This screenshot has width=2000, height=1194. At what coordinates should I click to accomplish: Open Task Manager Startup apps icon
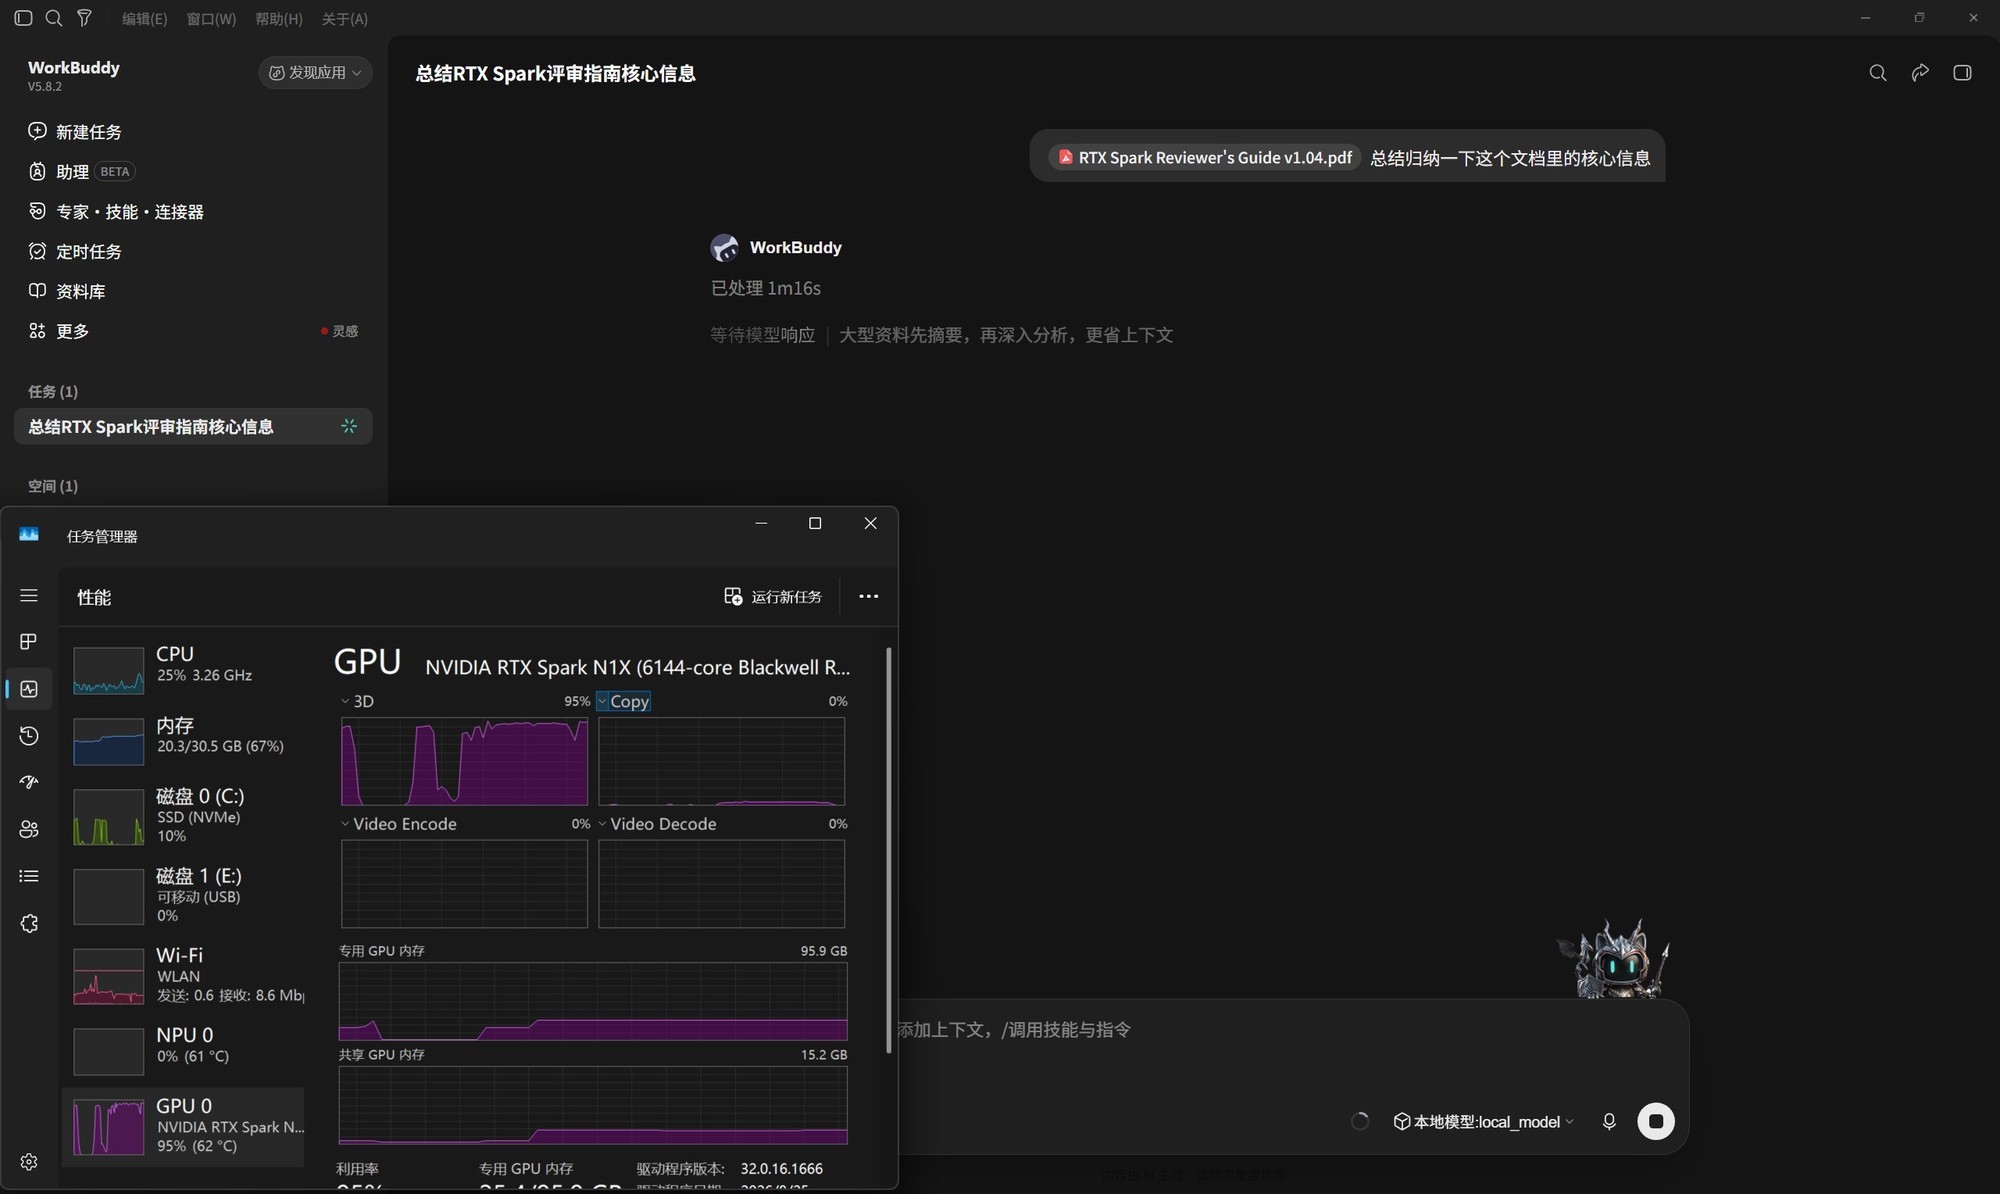coord(29,782)
